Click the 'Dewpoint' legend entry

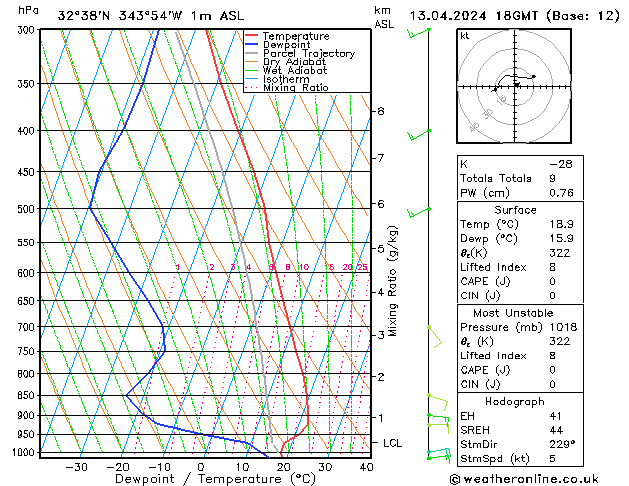[286, 45]
